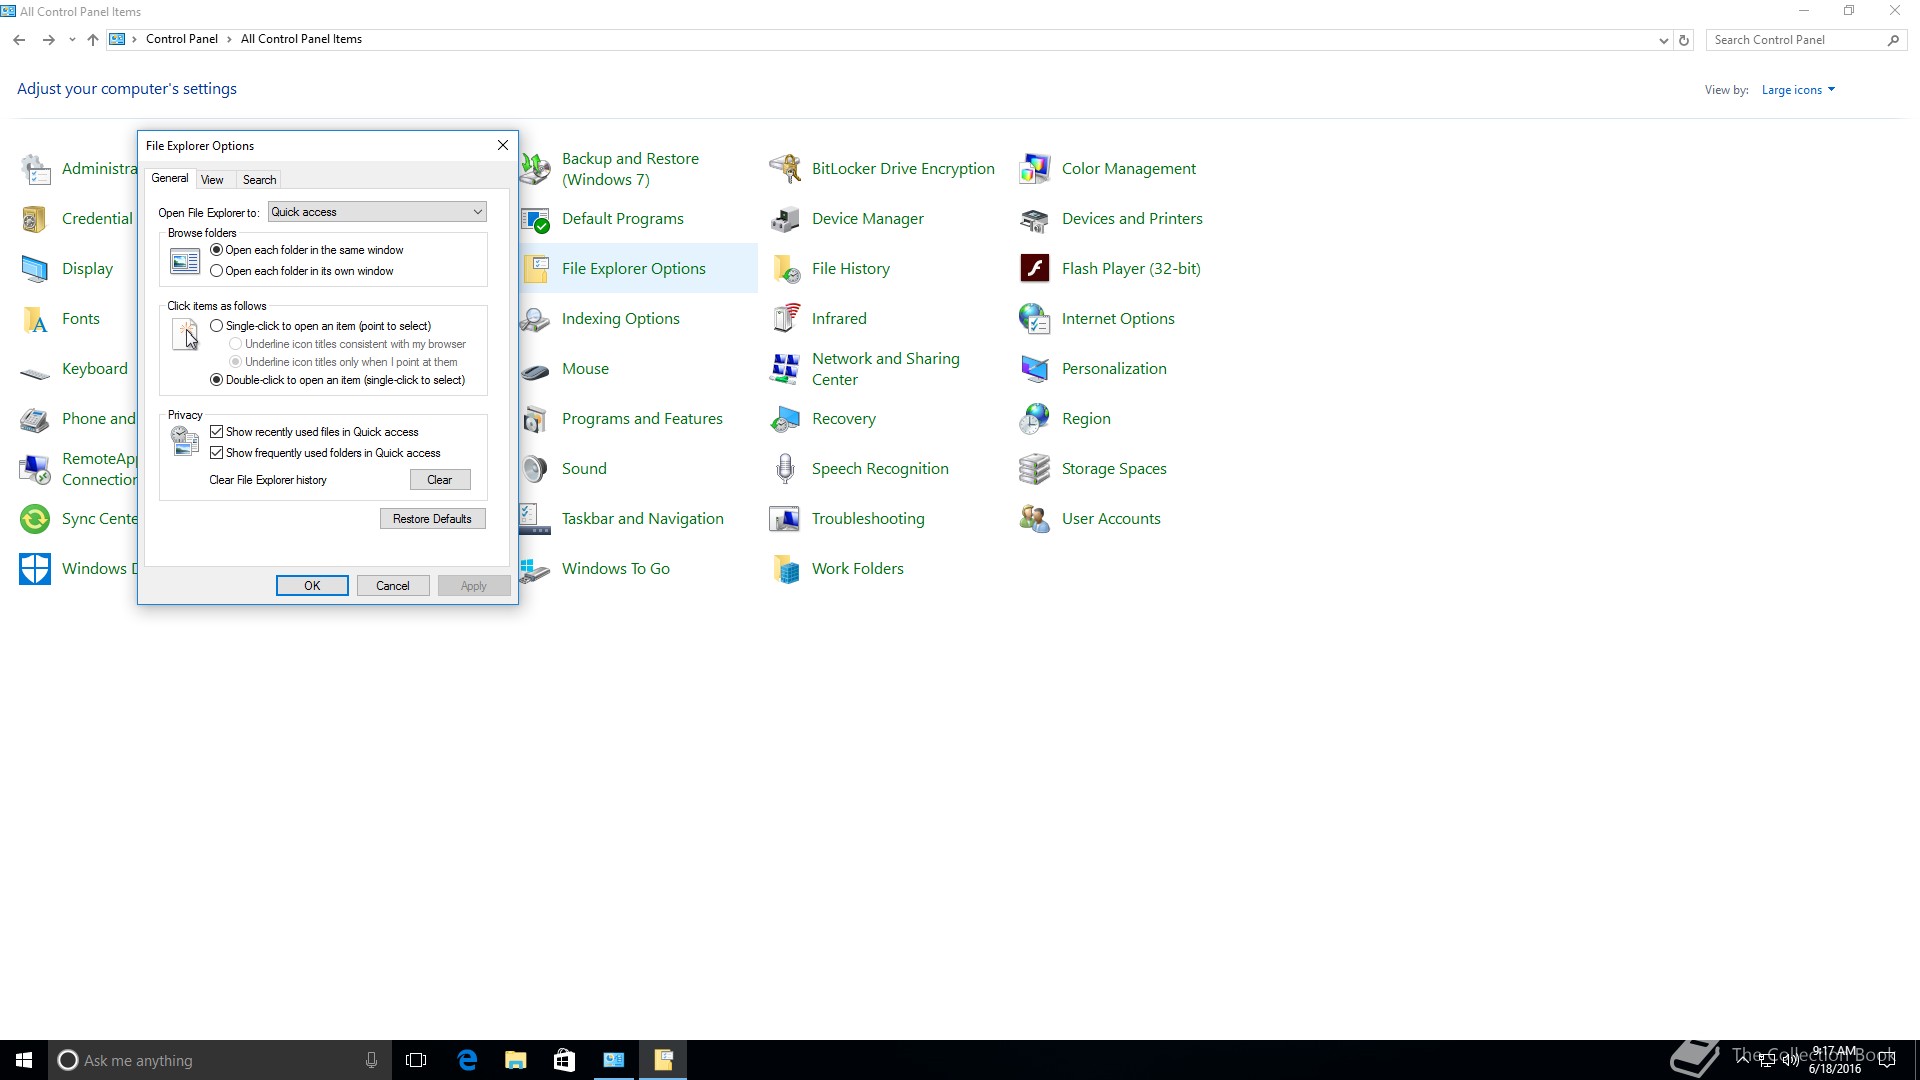Choose Single-click to open an item

coord(216,326)
